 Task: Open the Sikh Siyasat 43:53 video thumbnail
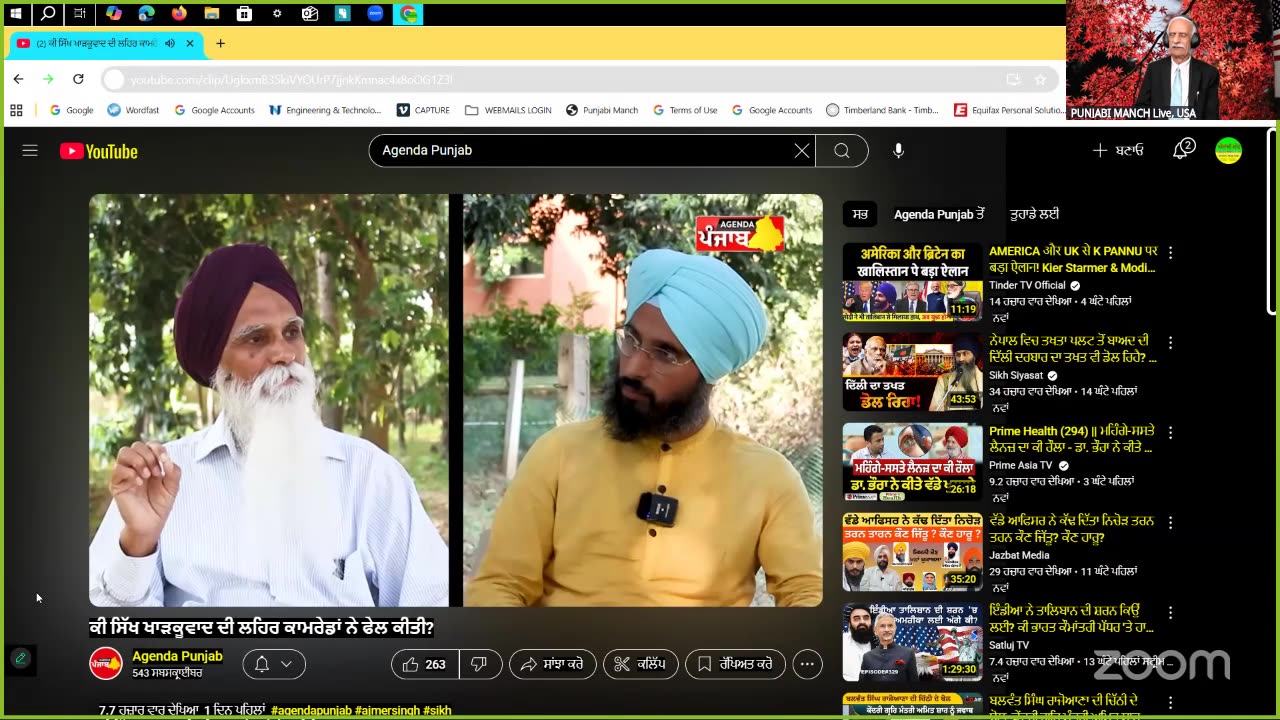[912, 372]
